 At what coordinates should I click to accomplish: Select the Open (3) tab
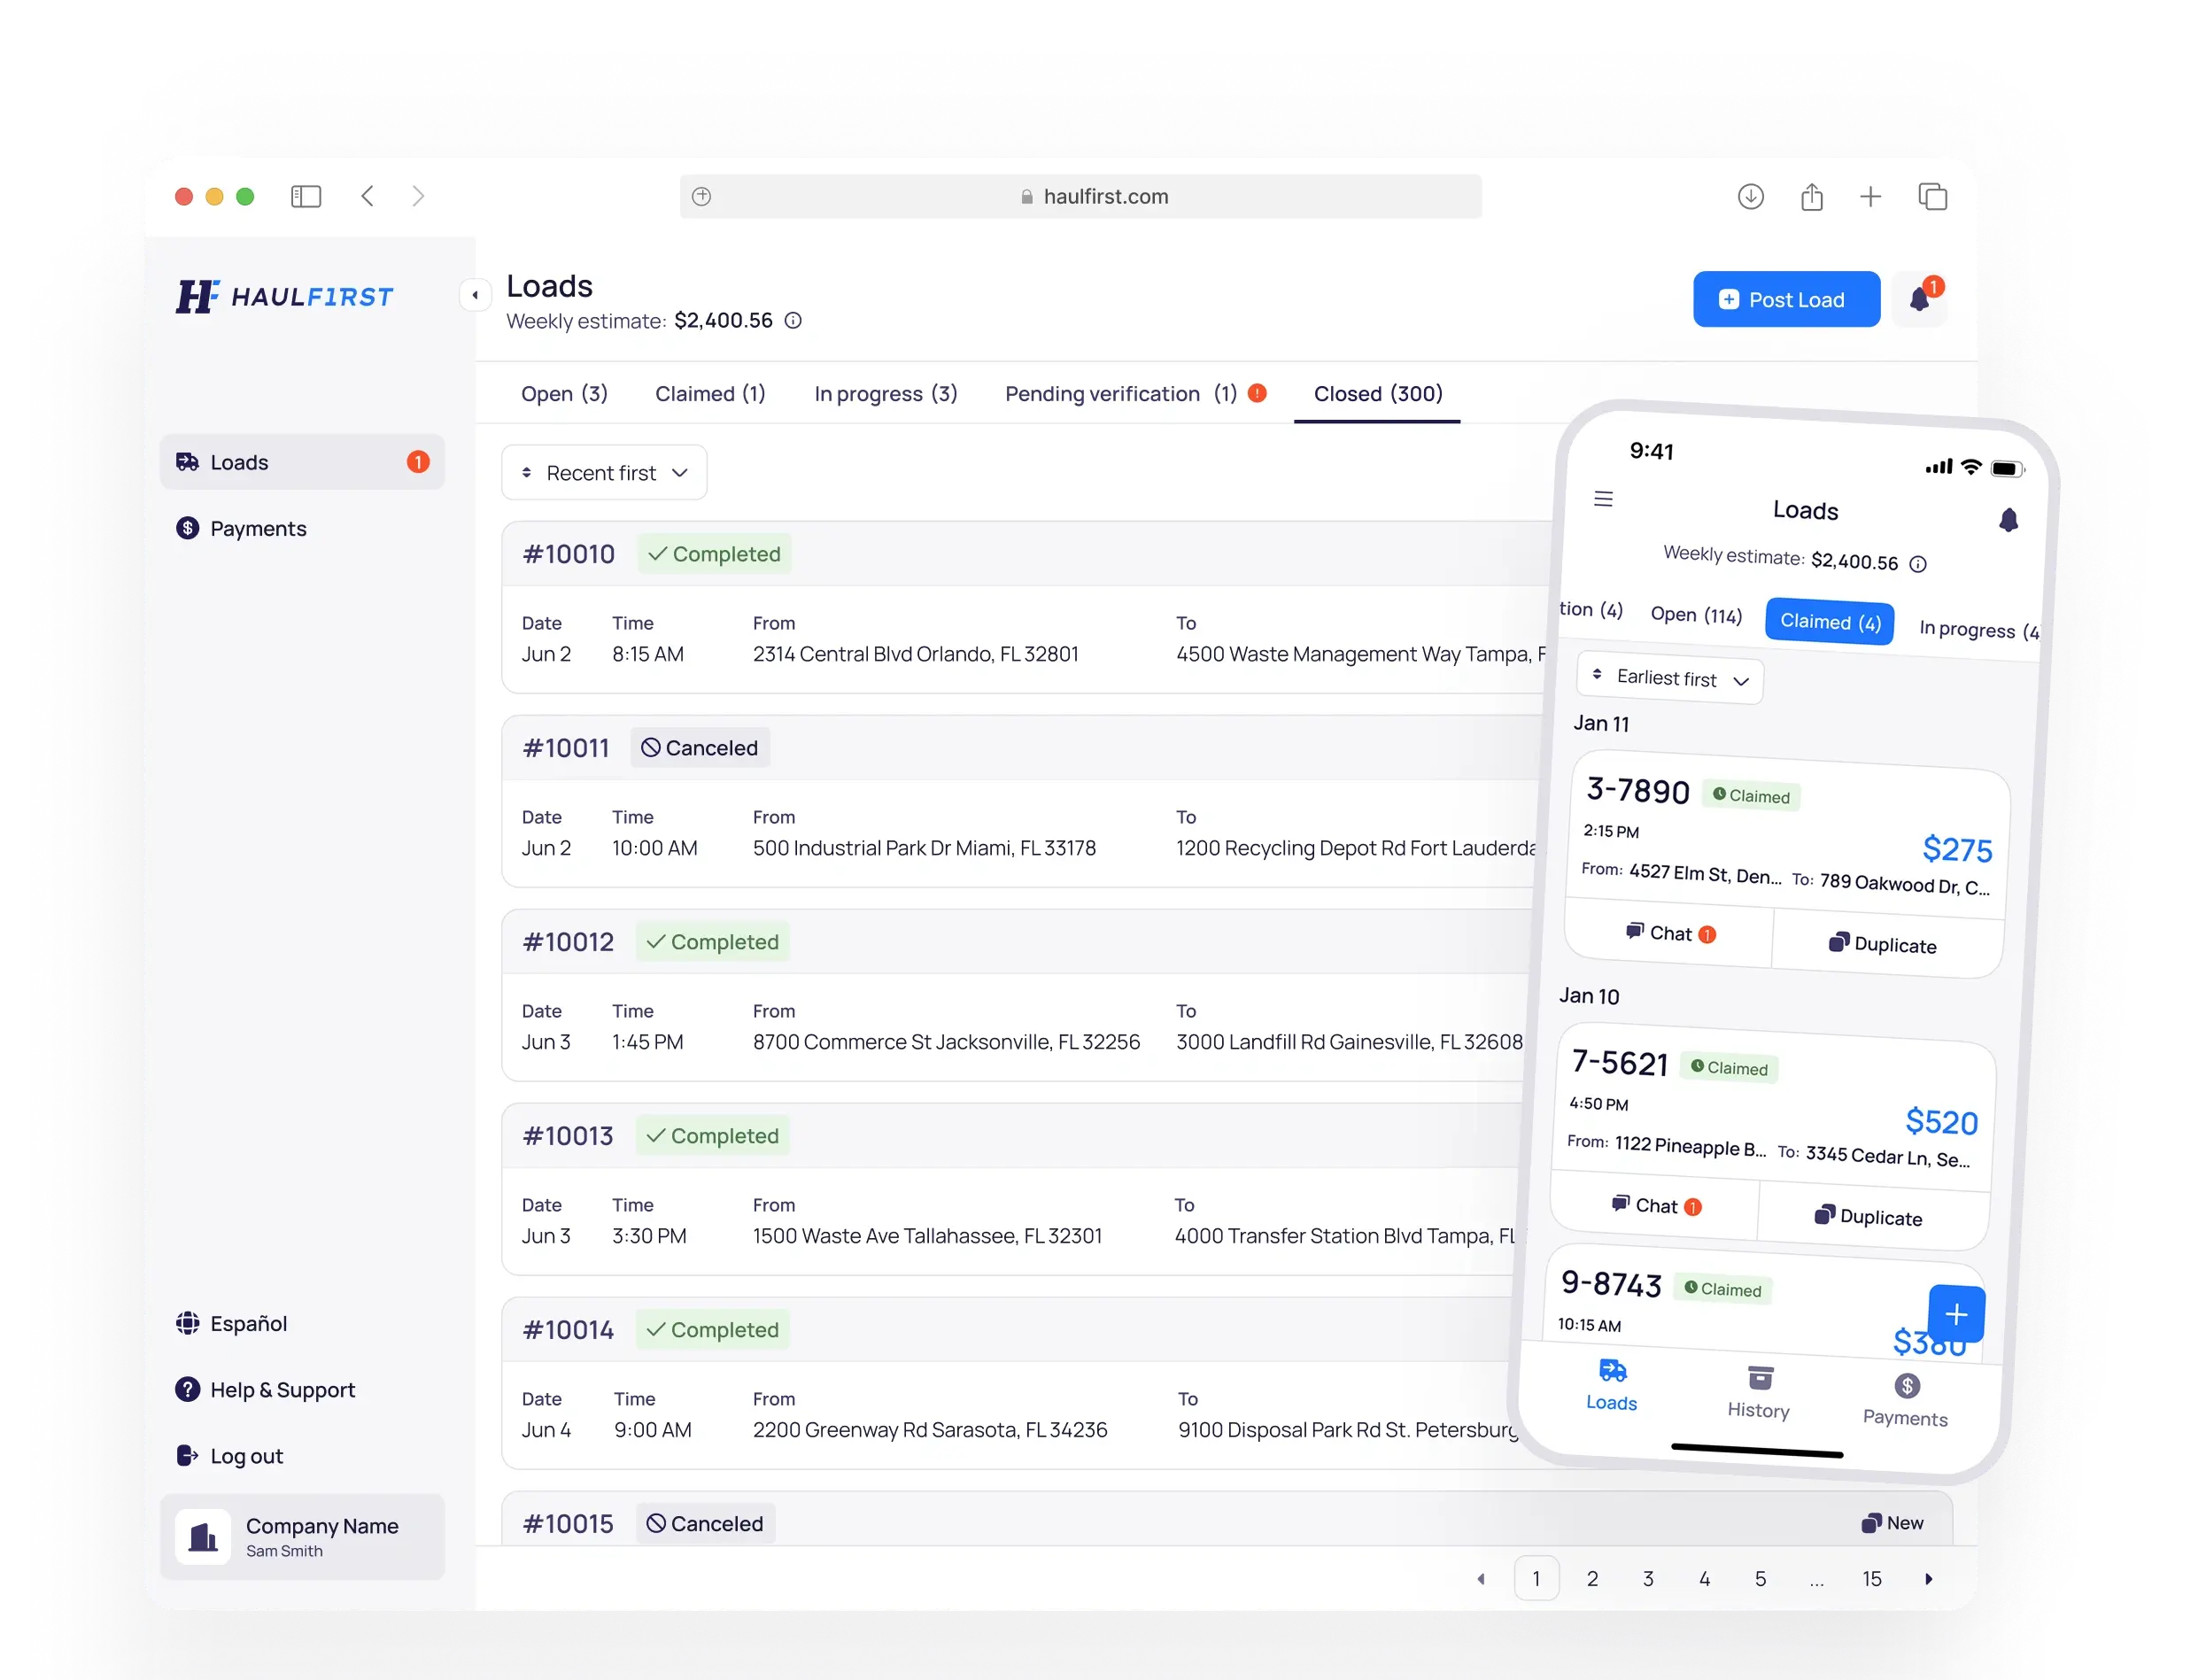564,394
